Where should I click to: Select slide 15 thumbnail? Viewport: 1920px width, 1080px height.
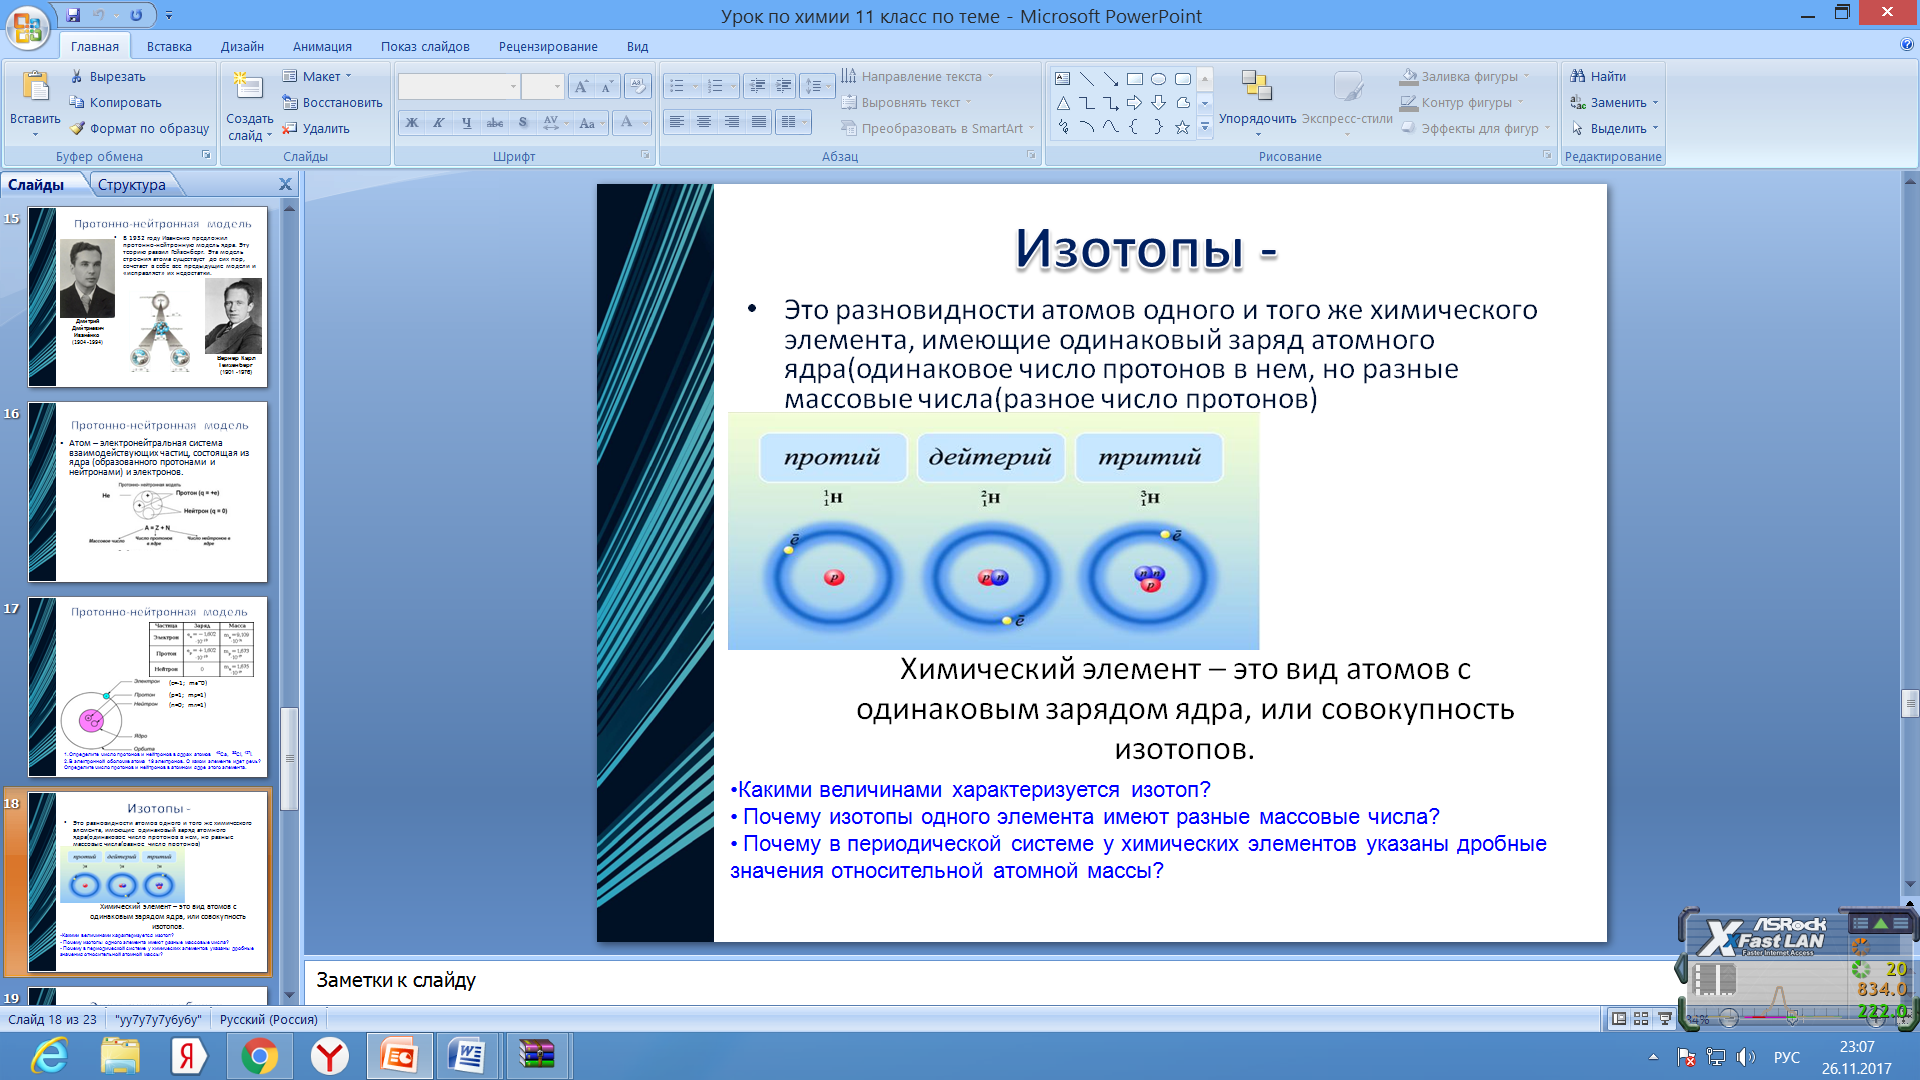click(148, 297)
